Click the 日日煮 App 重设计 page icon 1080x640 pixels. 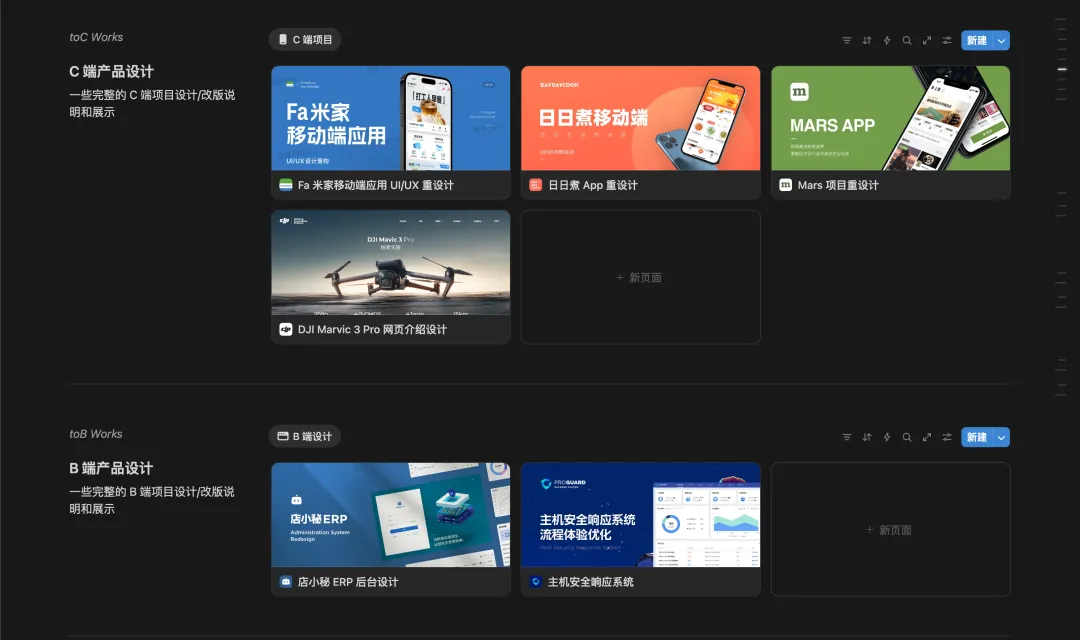coord(535,185)
